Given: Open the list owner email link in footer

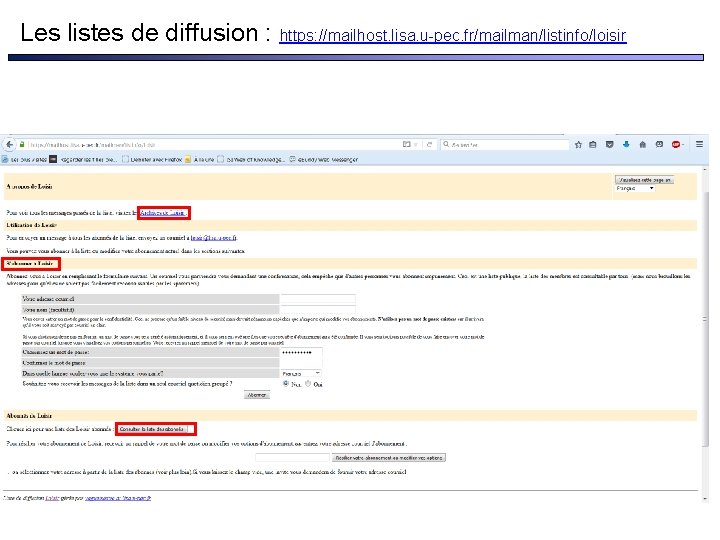Looking at the screenshot, I should tap(118, 498).
